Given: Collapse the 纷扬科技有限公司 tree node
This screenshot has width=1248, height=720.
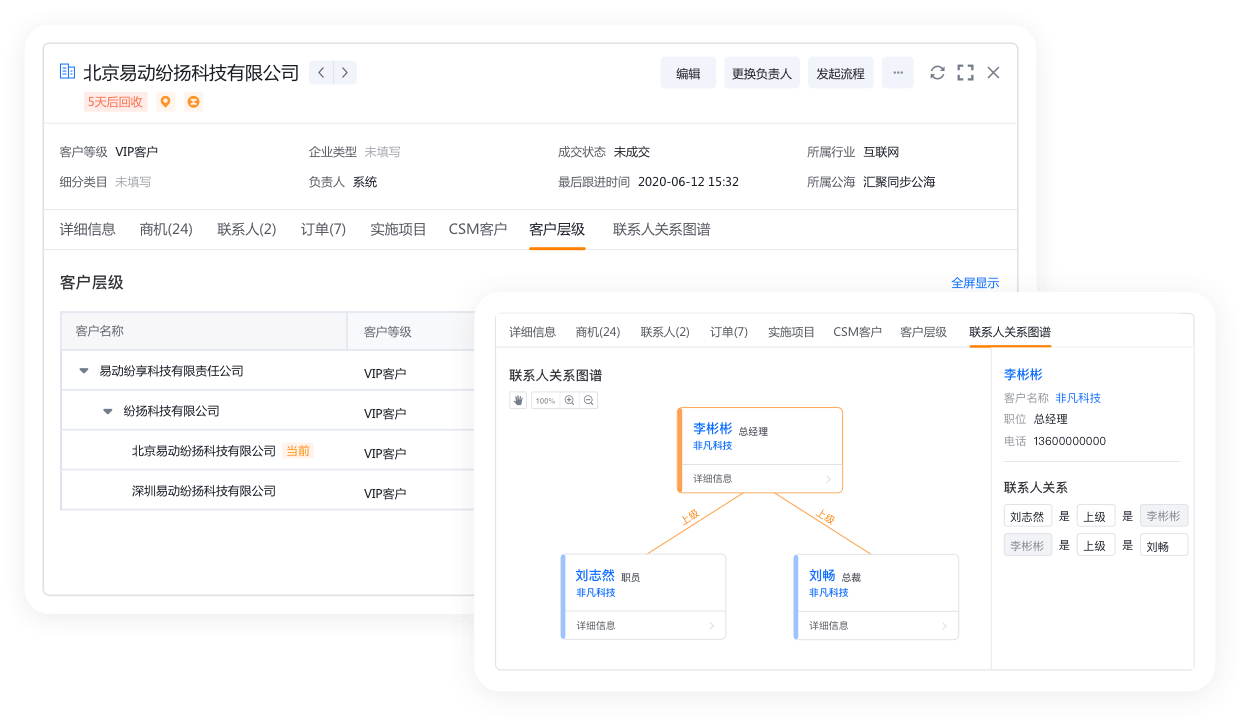Looking at the screenshot, I should (x=108, y=411).
